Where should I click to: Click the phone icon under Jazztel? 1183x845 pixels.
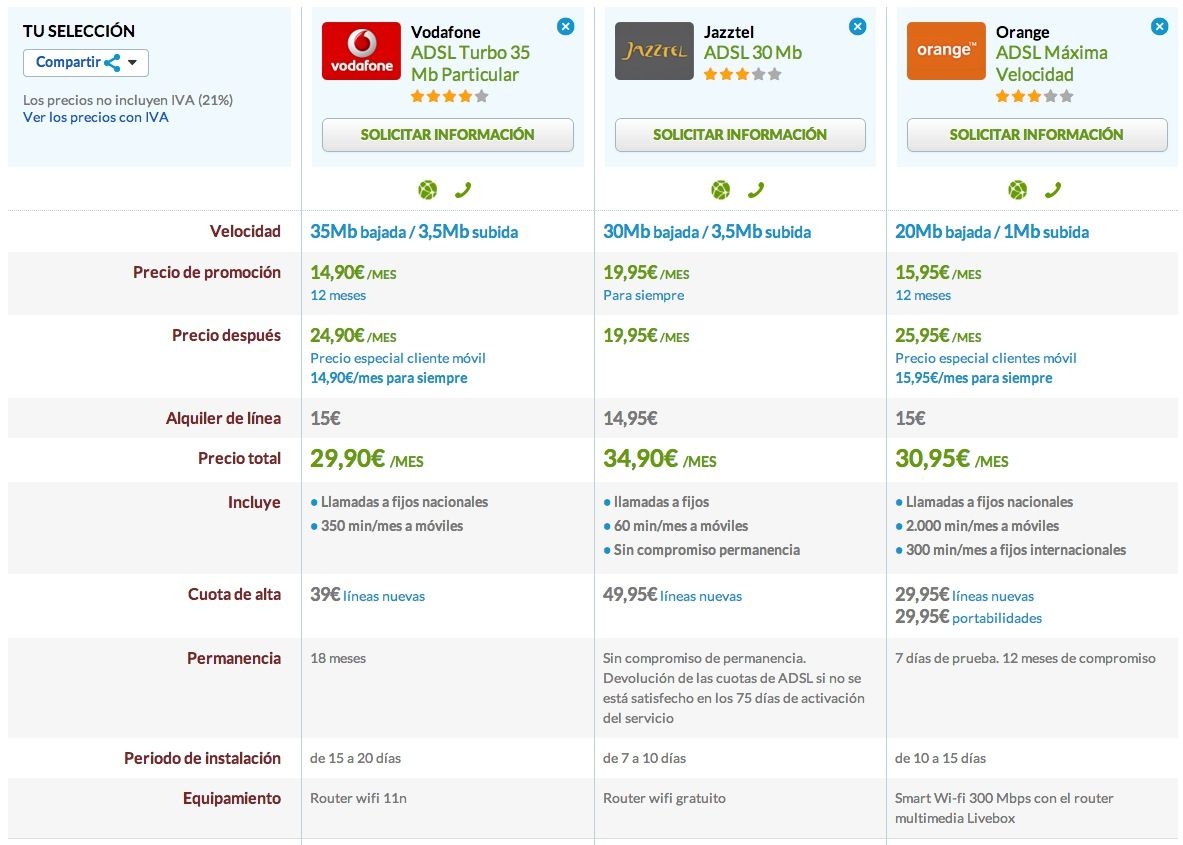point(755,190)
